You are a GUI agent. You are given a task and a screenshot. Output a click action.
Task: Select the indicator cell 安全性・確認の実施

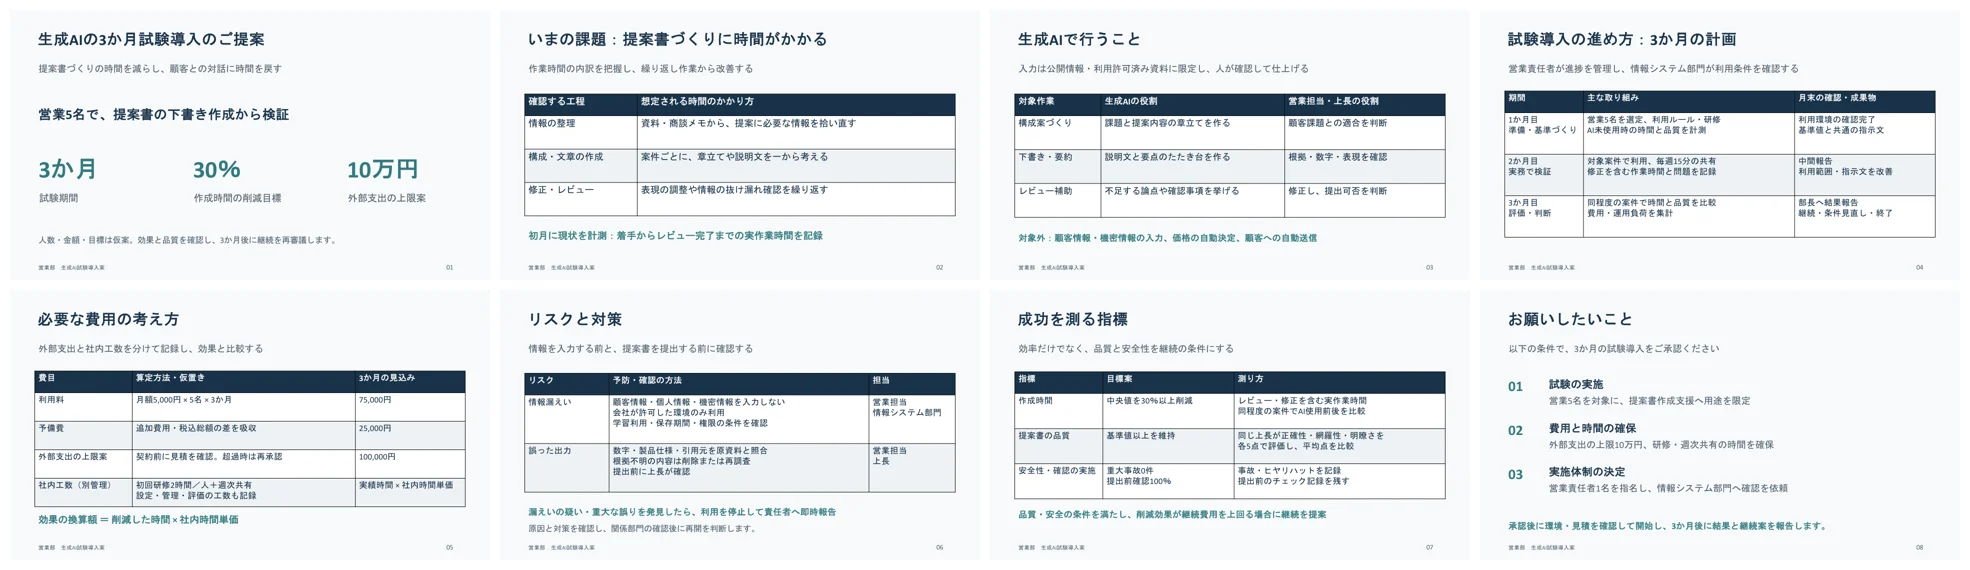[x=1058, y=481]
